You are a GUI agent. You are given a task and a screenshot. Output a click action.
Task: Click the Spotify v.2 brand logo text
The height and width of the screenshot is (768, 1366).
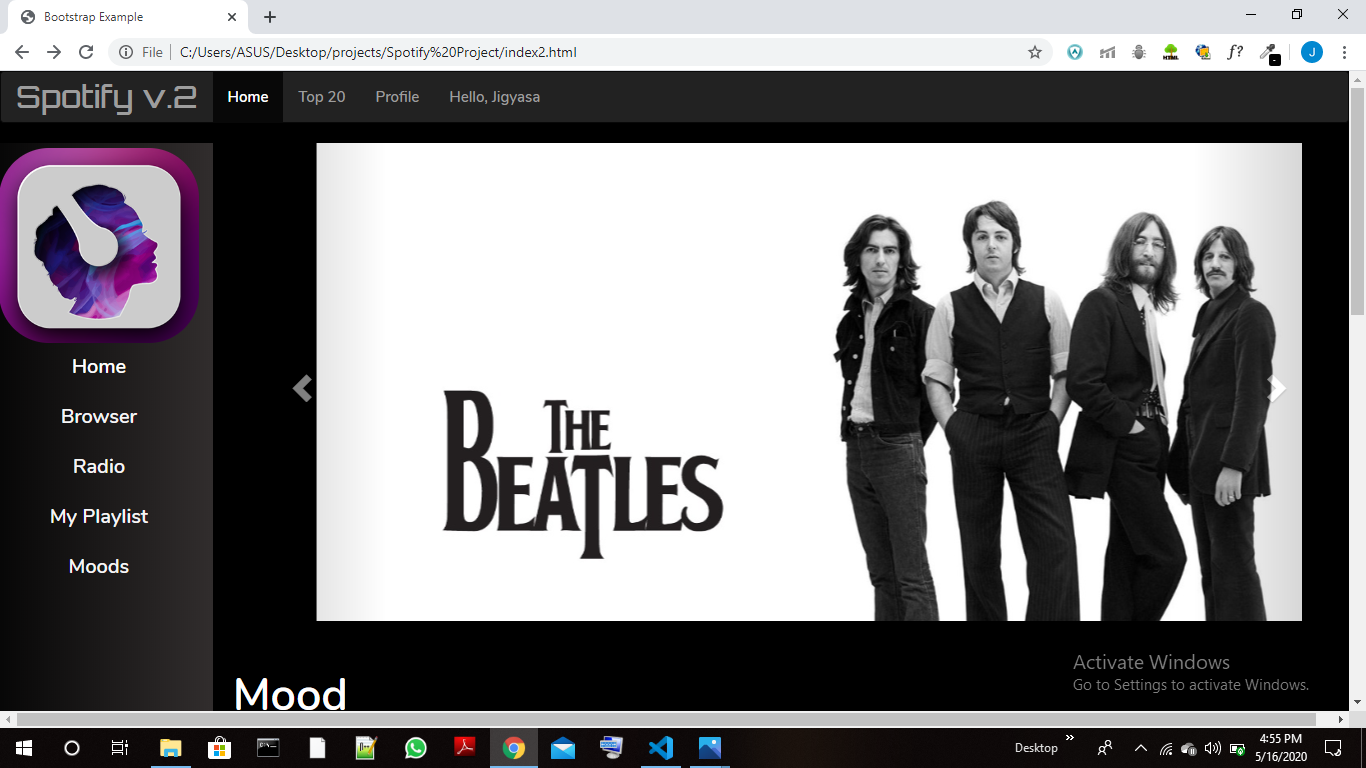(x=106, y=97)
